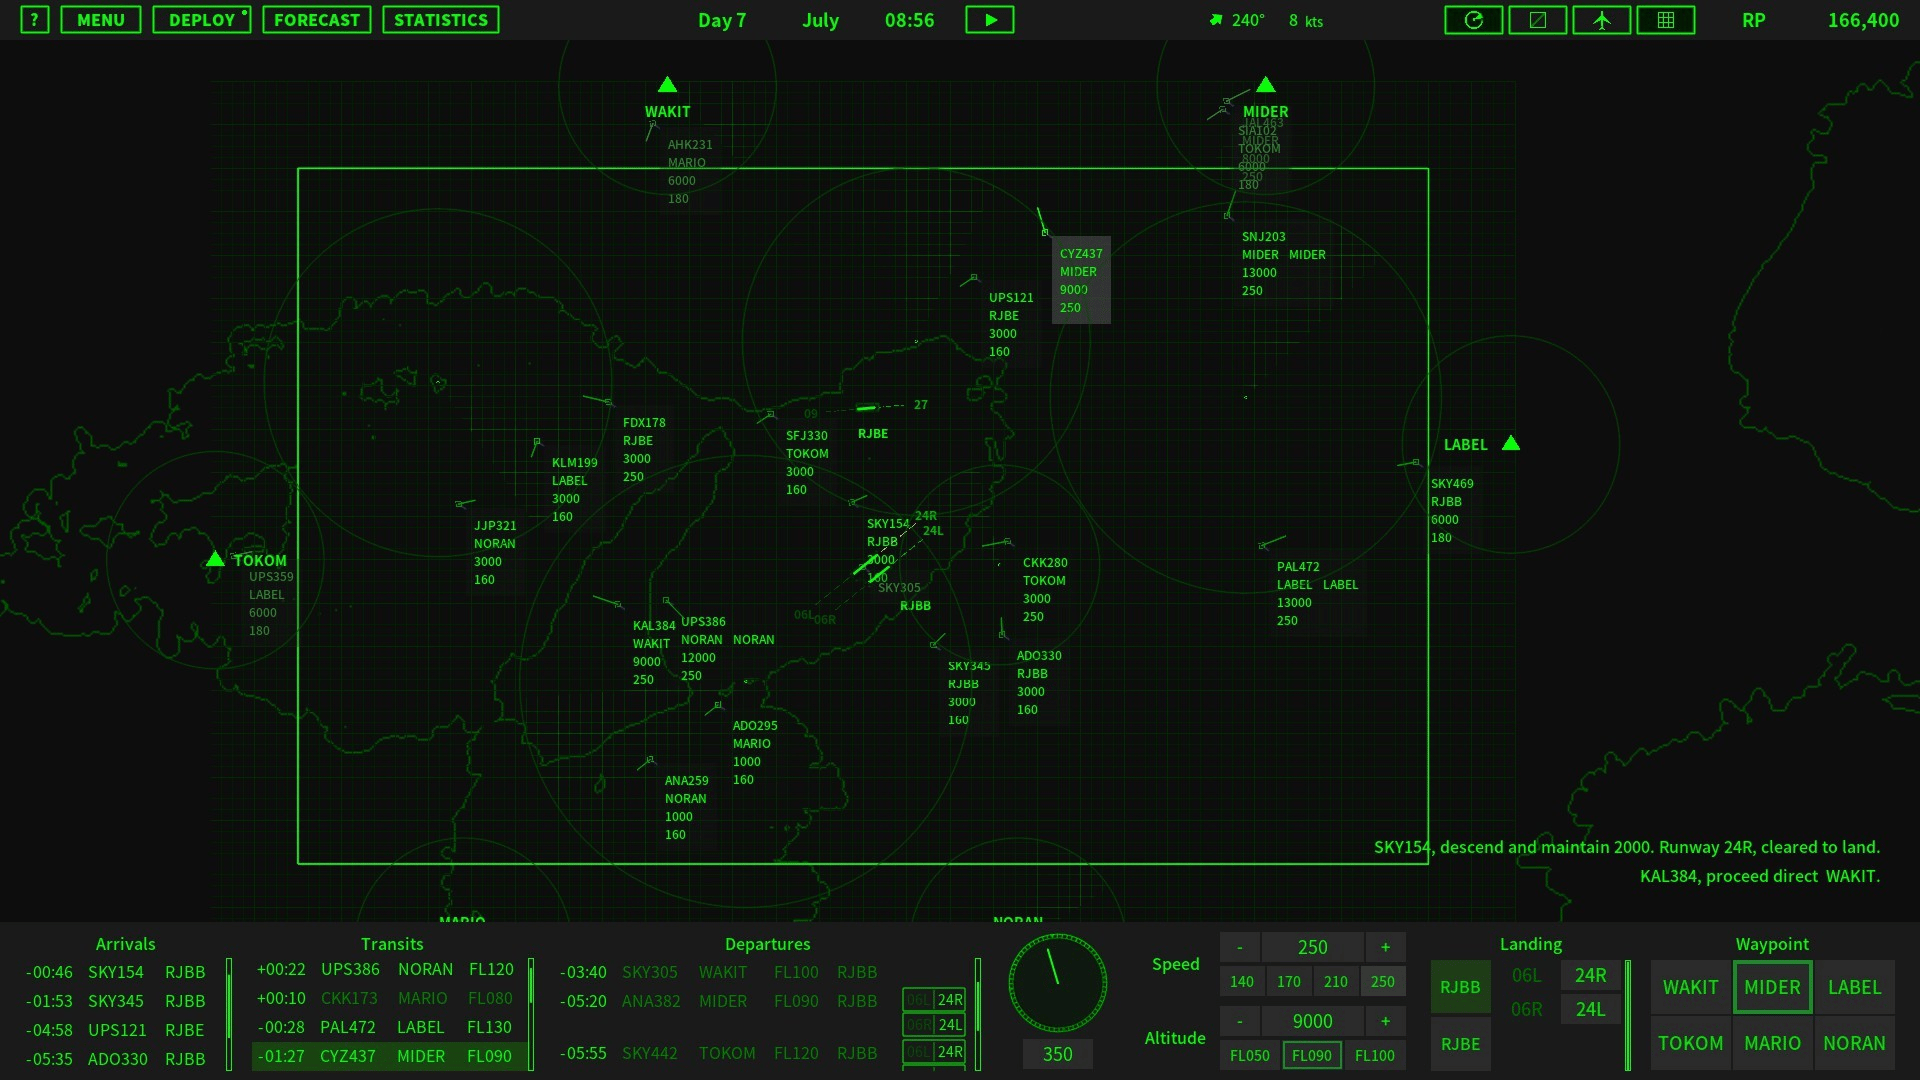
Task: Toggle the grid overlay icon
Action: pyautogui.click(x=1665, y=20)
